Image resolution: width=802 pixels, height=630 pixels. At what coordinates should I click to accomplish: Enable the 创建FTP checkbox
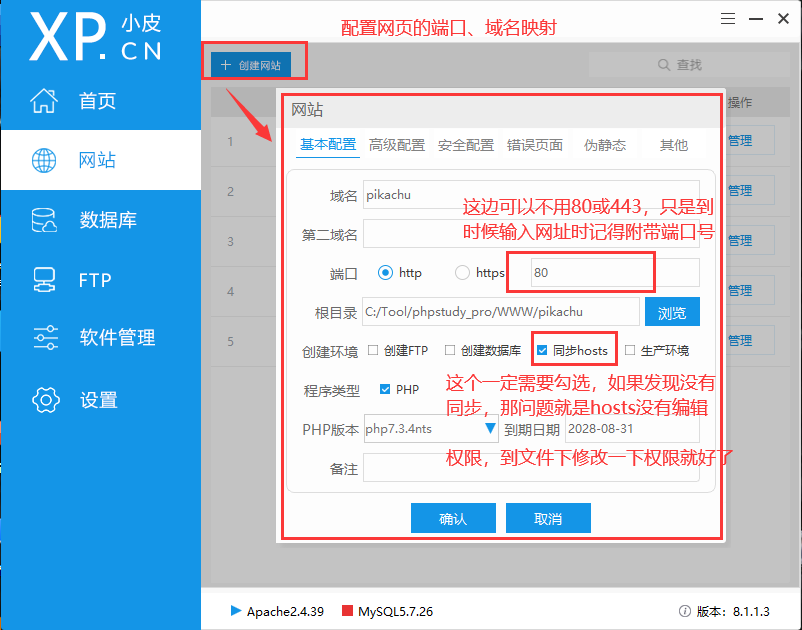tap(373, 351)
